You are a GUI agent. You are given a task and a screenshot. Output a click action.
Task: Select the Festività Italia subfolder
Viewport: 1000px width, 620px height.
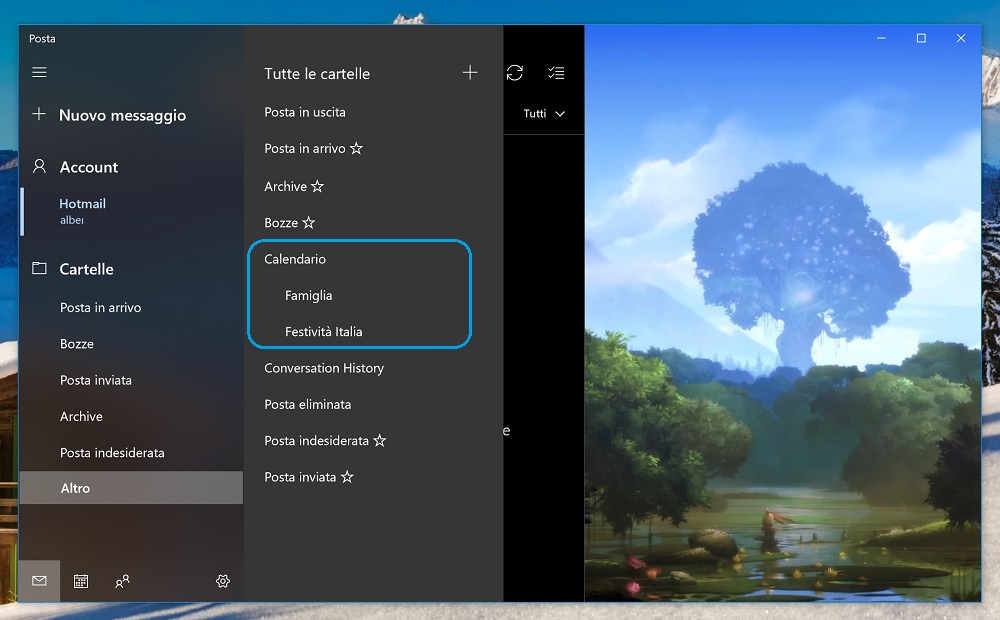point(323,332)
